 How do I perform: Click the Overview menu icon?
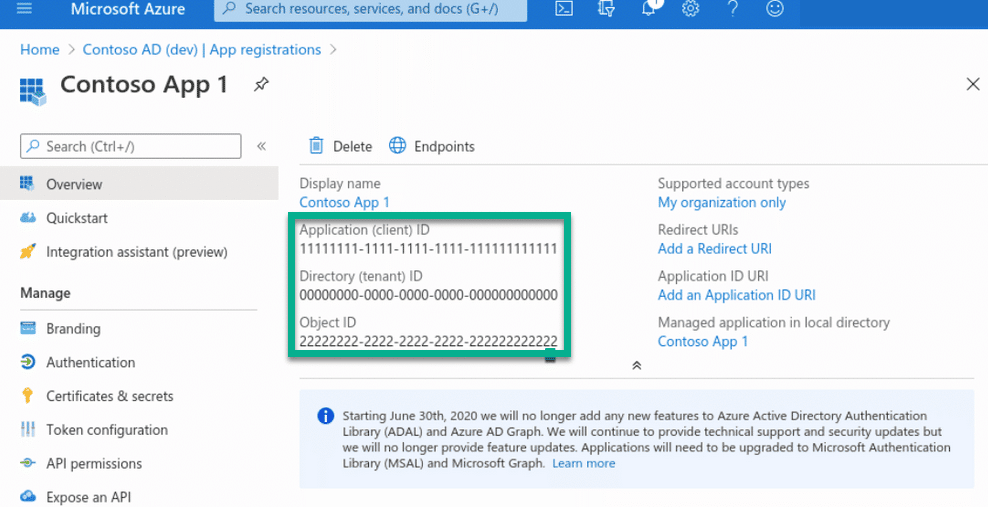pos(27,183)
